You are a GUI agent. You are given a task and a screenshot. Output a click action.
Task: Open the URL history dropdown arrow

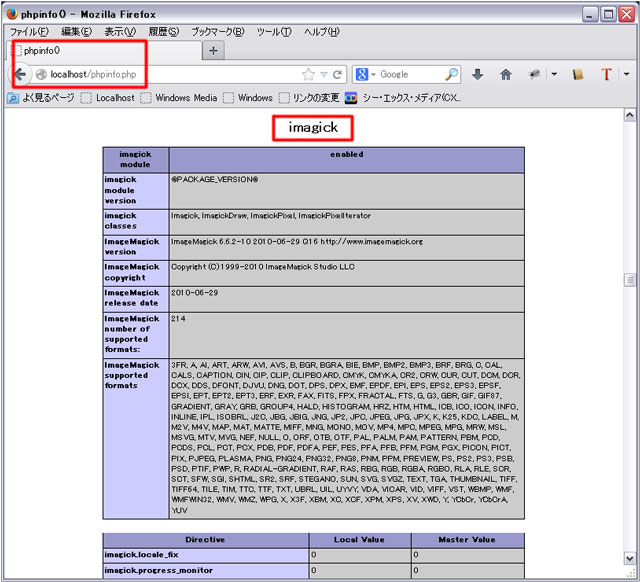pos(324,75)
